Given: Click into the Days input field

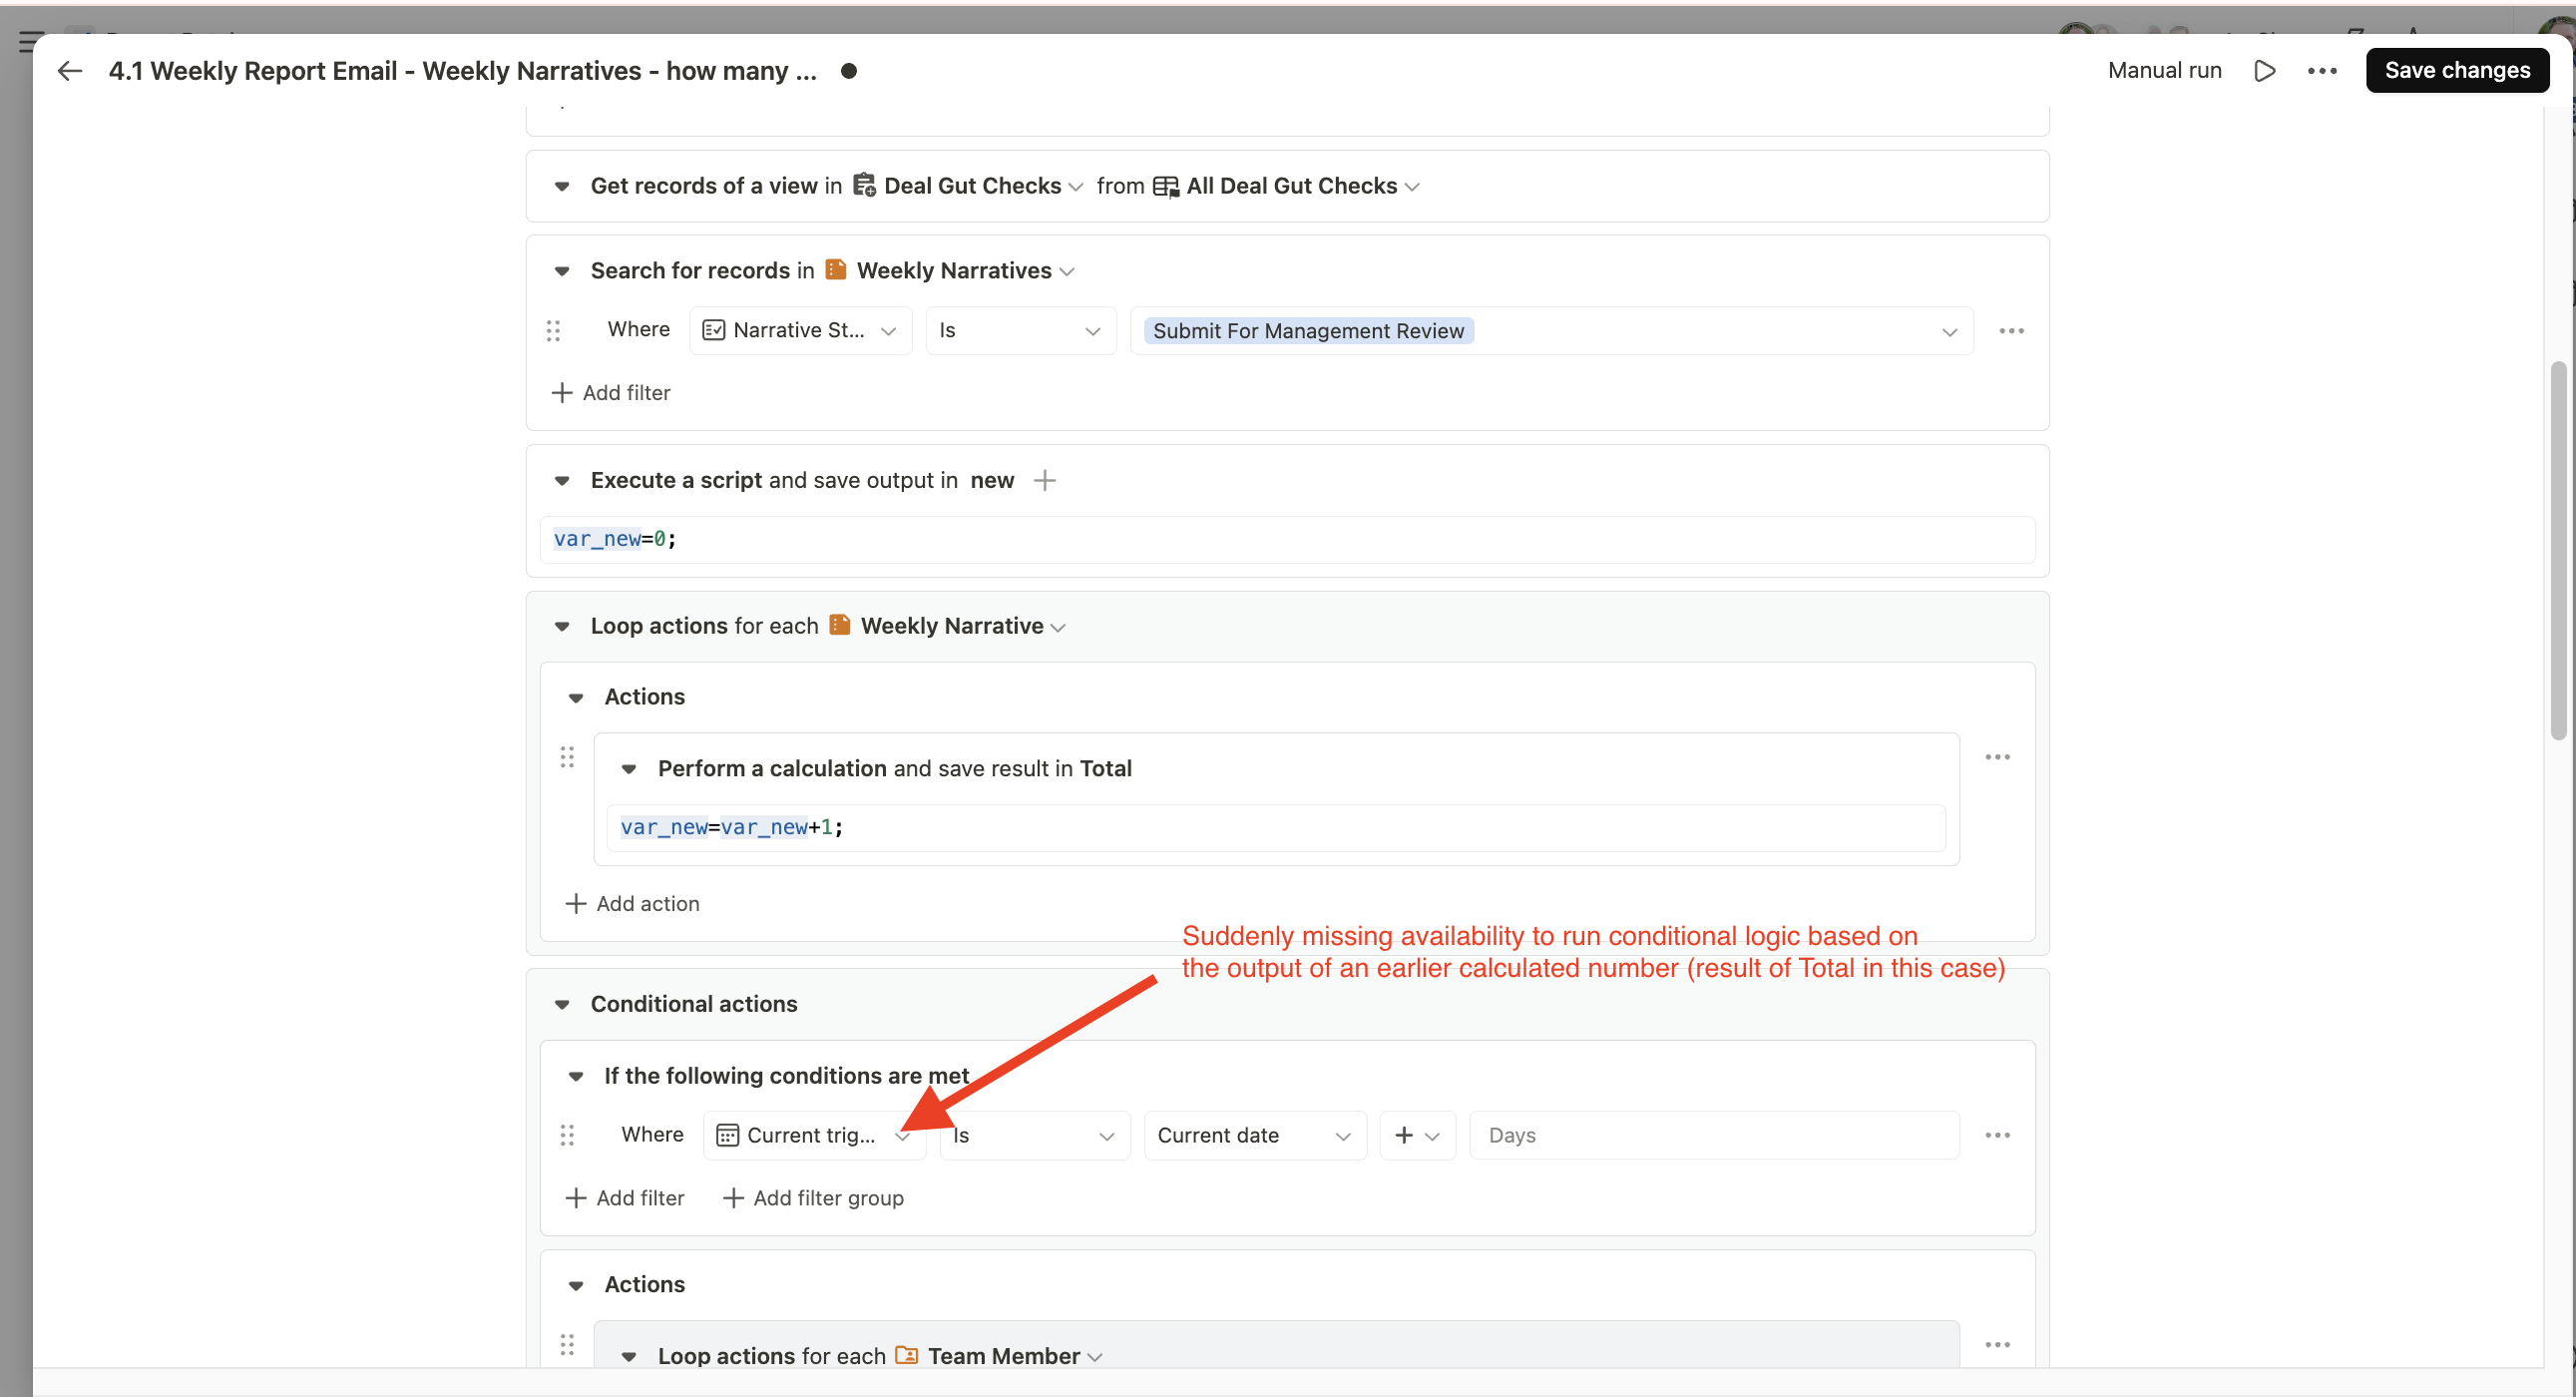Looking at the screenshot, I should [x=1713, y=1135].
